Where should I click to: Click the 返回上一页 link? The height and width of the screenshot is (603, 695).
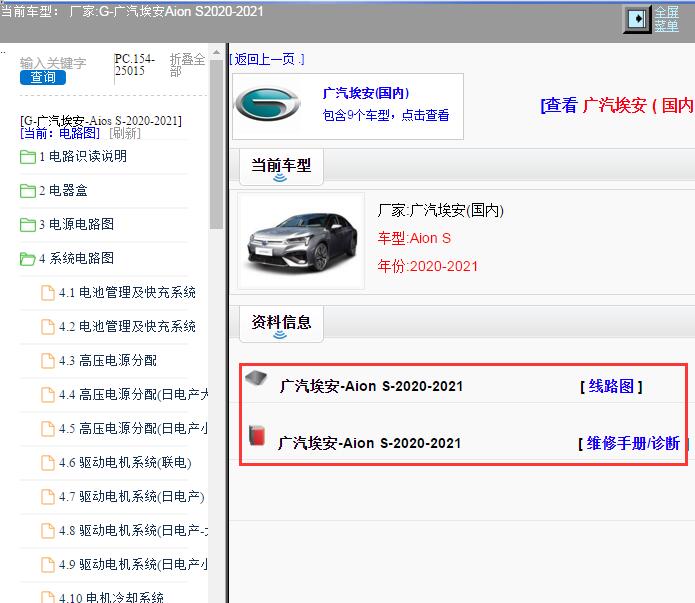coord(267,59)
